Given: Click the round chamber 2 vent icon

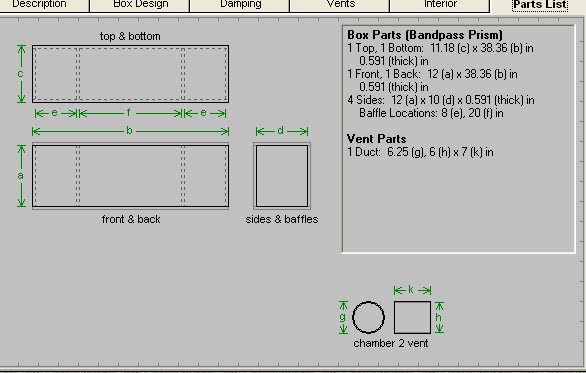Looking at the screenshot, I should 368,317.
